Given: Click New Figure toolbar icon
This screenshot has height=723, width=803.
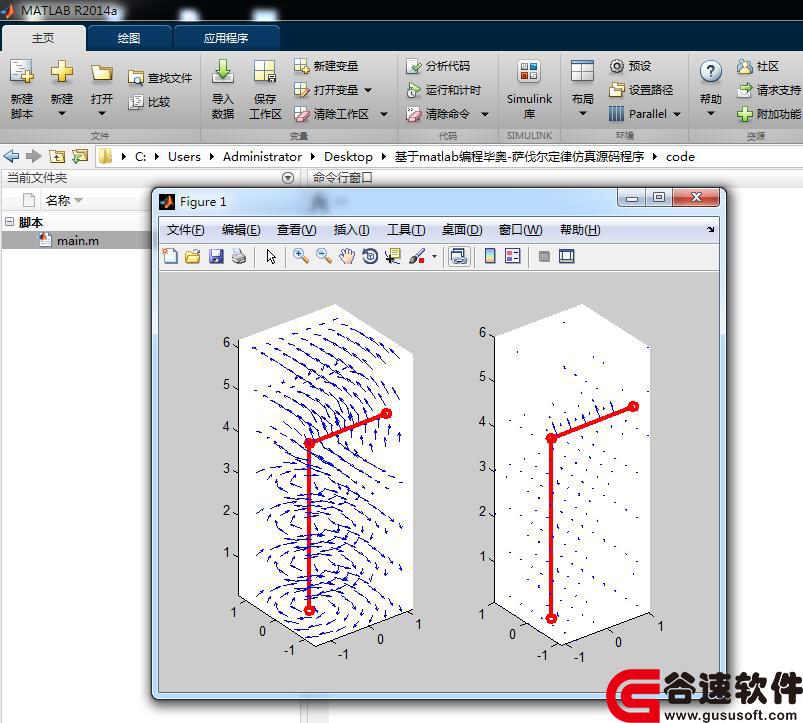Looking at the screenshot, I should pos(170,256).
